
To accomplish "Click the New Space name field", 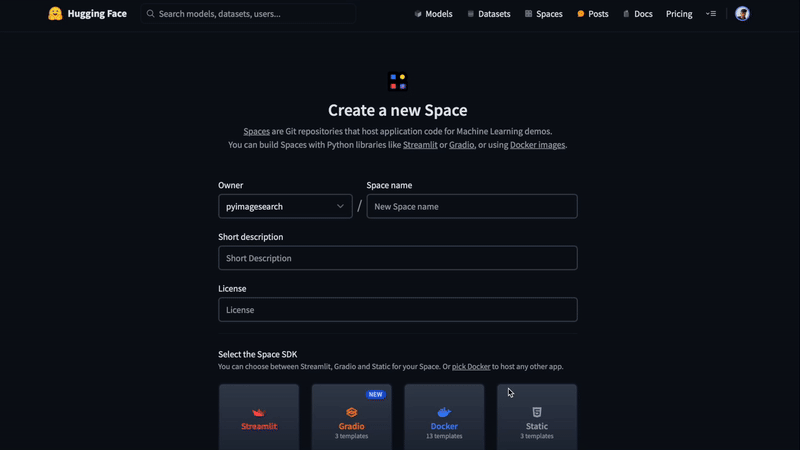I will coord(472,206).
